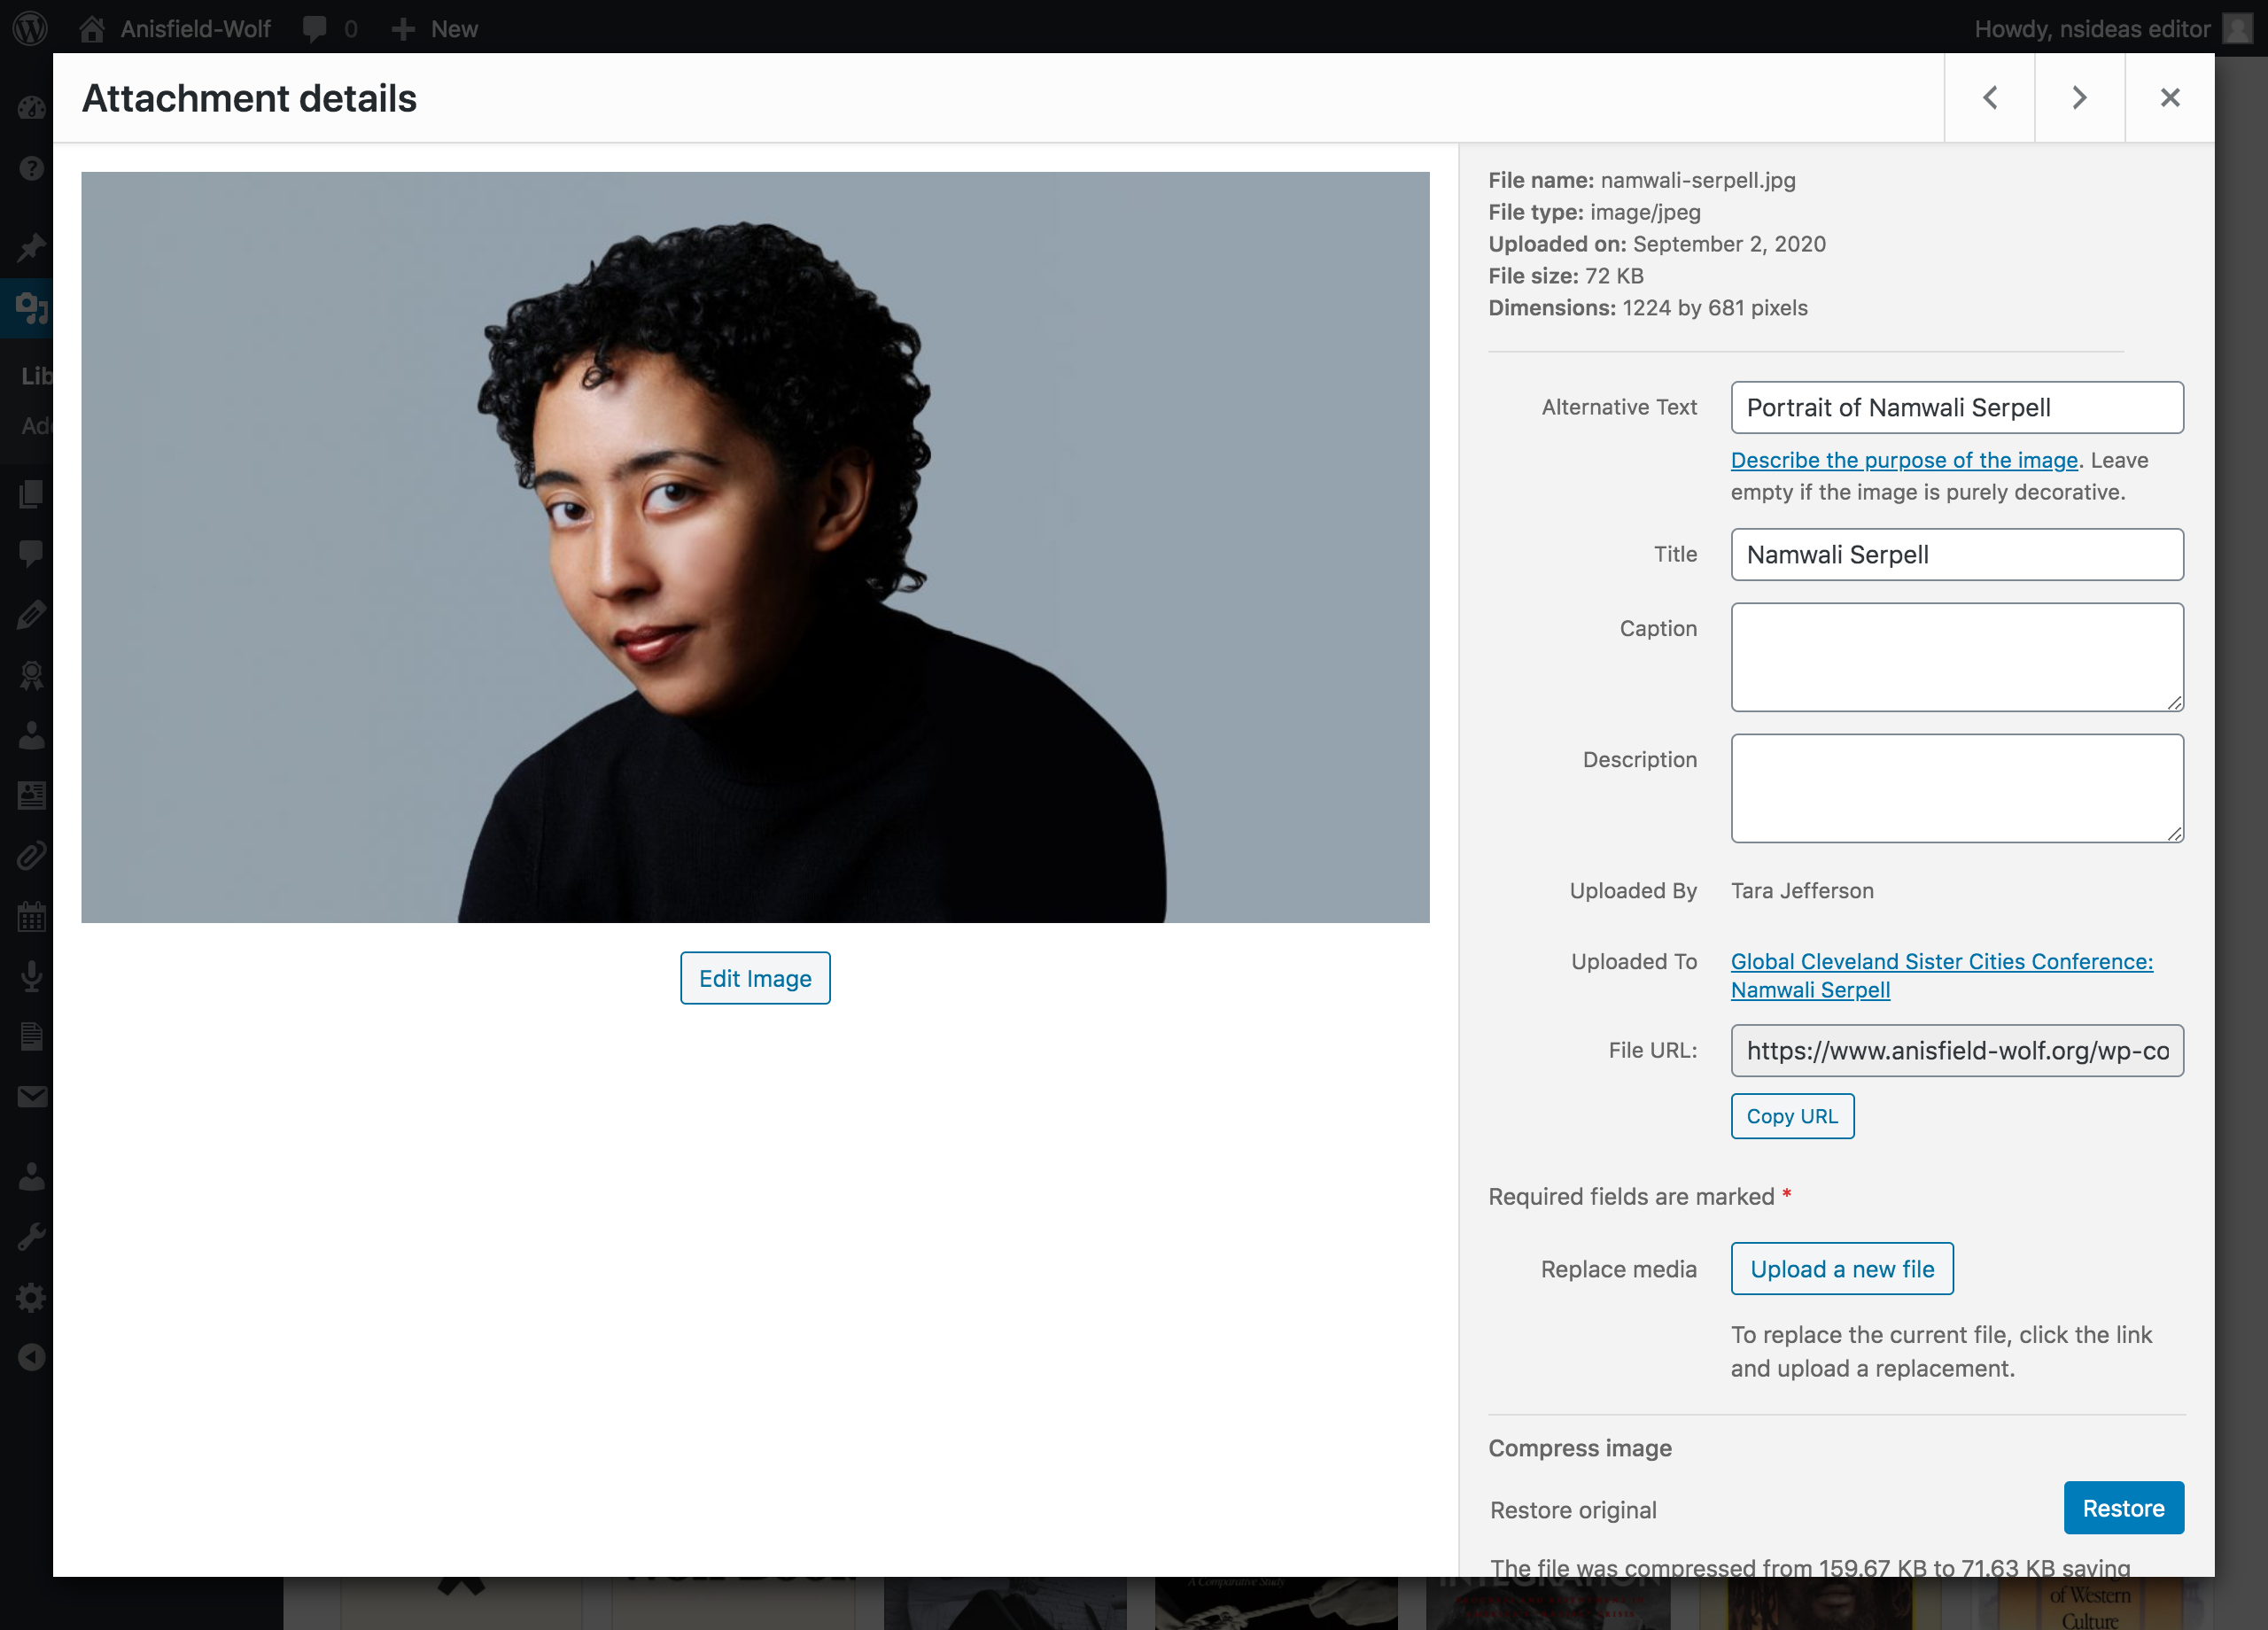Screen dimensions: 2268x1630
Task: Click the user avatar in admin bar
Action: pos(2237,28)
